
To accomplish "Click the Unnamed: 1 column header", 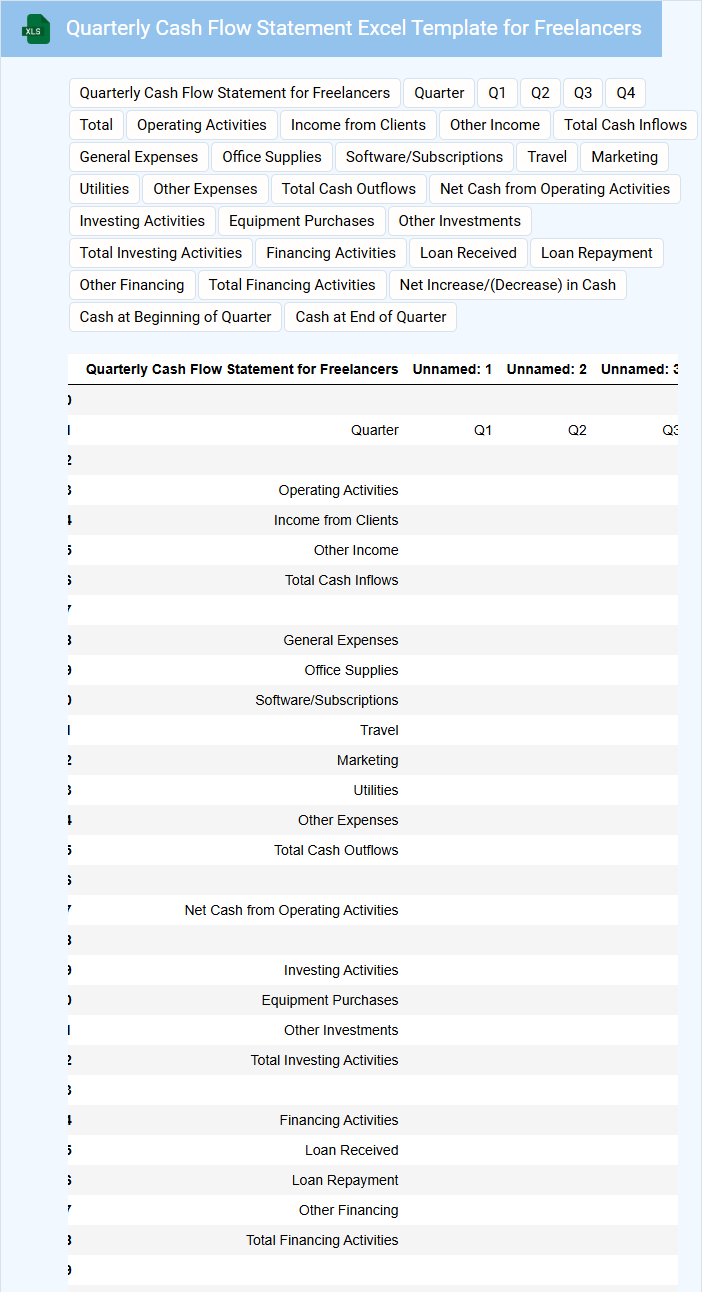I will pos(452,369).
